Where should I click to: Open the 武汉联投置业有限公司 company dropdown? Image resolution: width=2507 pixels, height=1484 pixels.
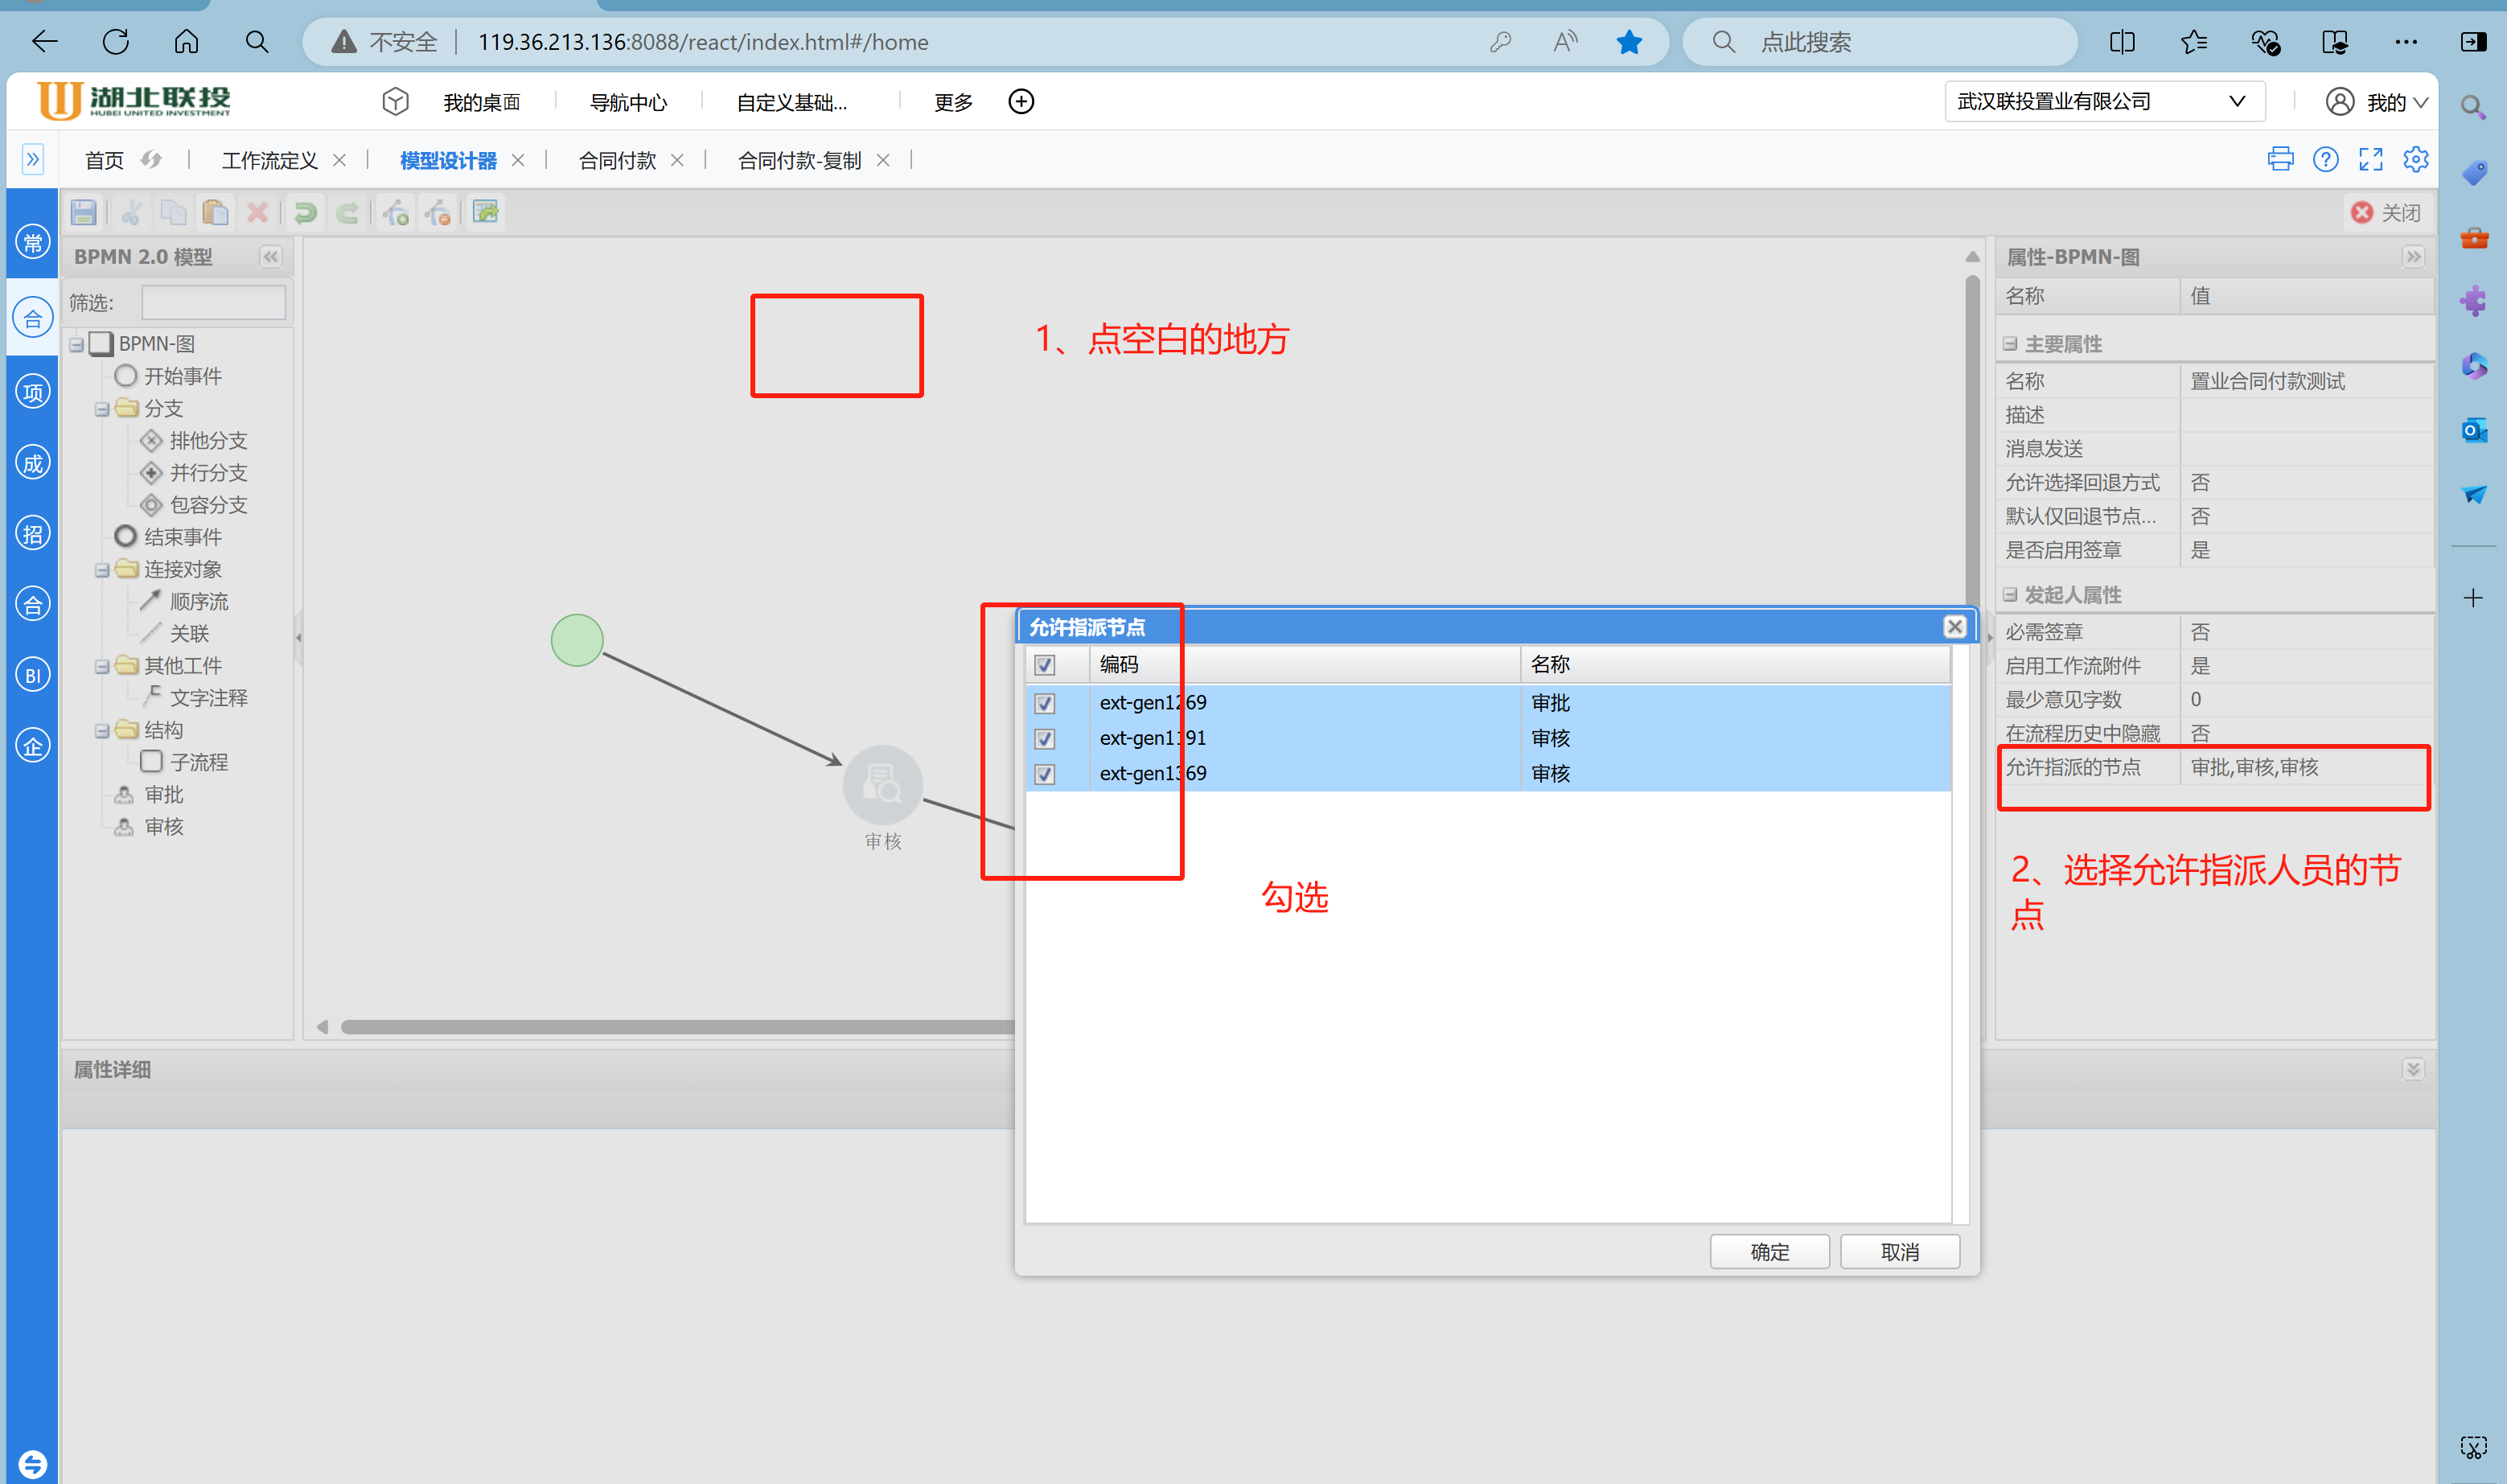pos(2104,101)
